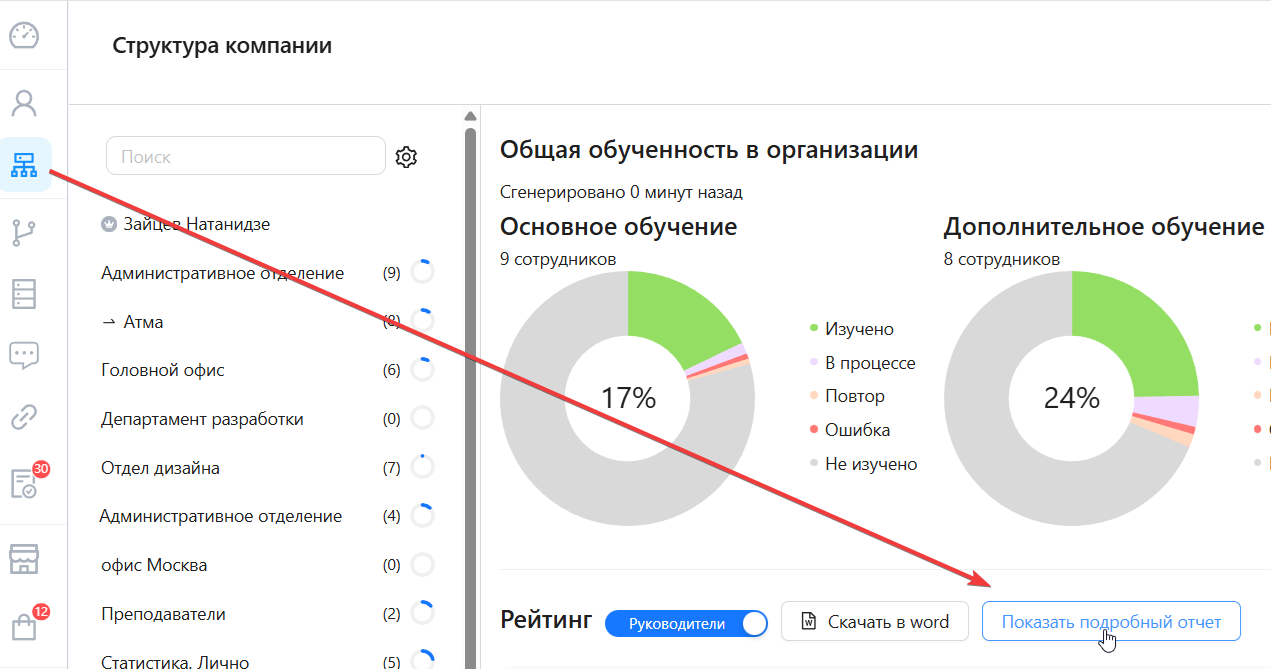Screen dimensions: 1271x669
Task: Click Показать подробный отчет button
Action: point(1111,622)
